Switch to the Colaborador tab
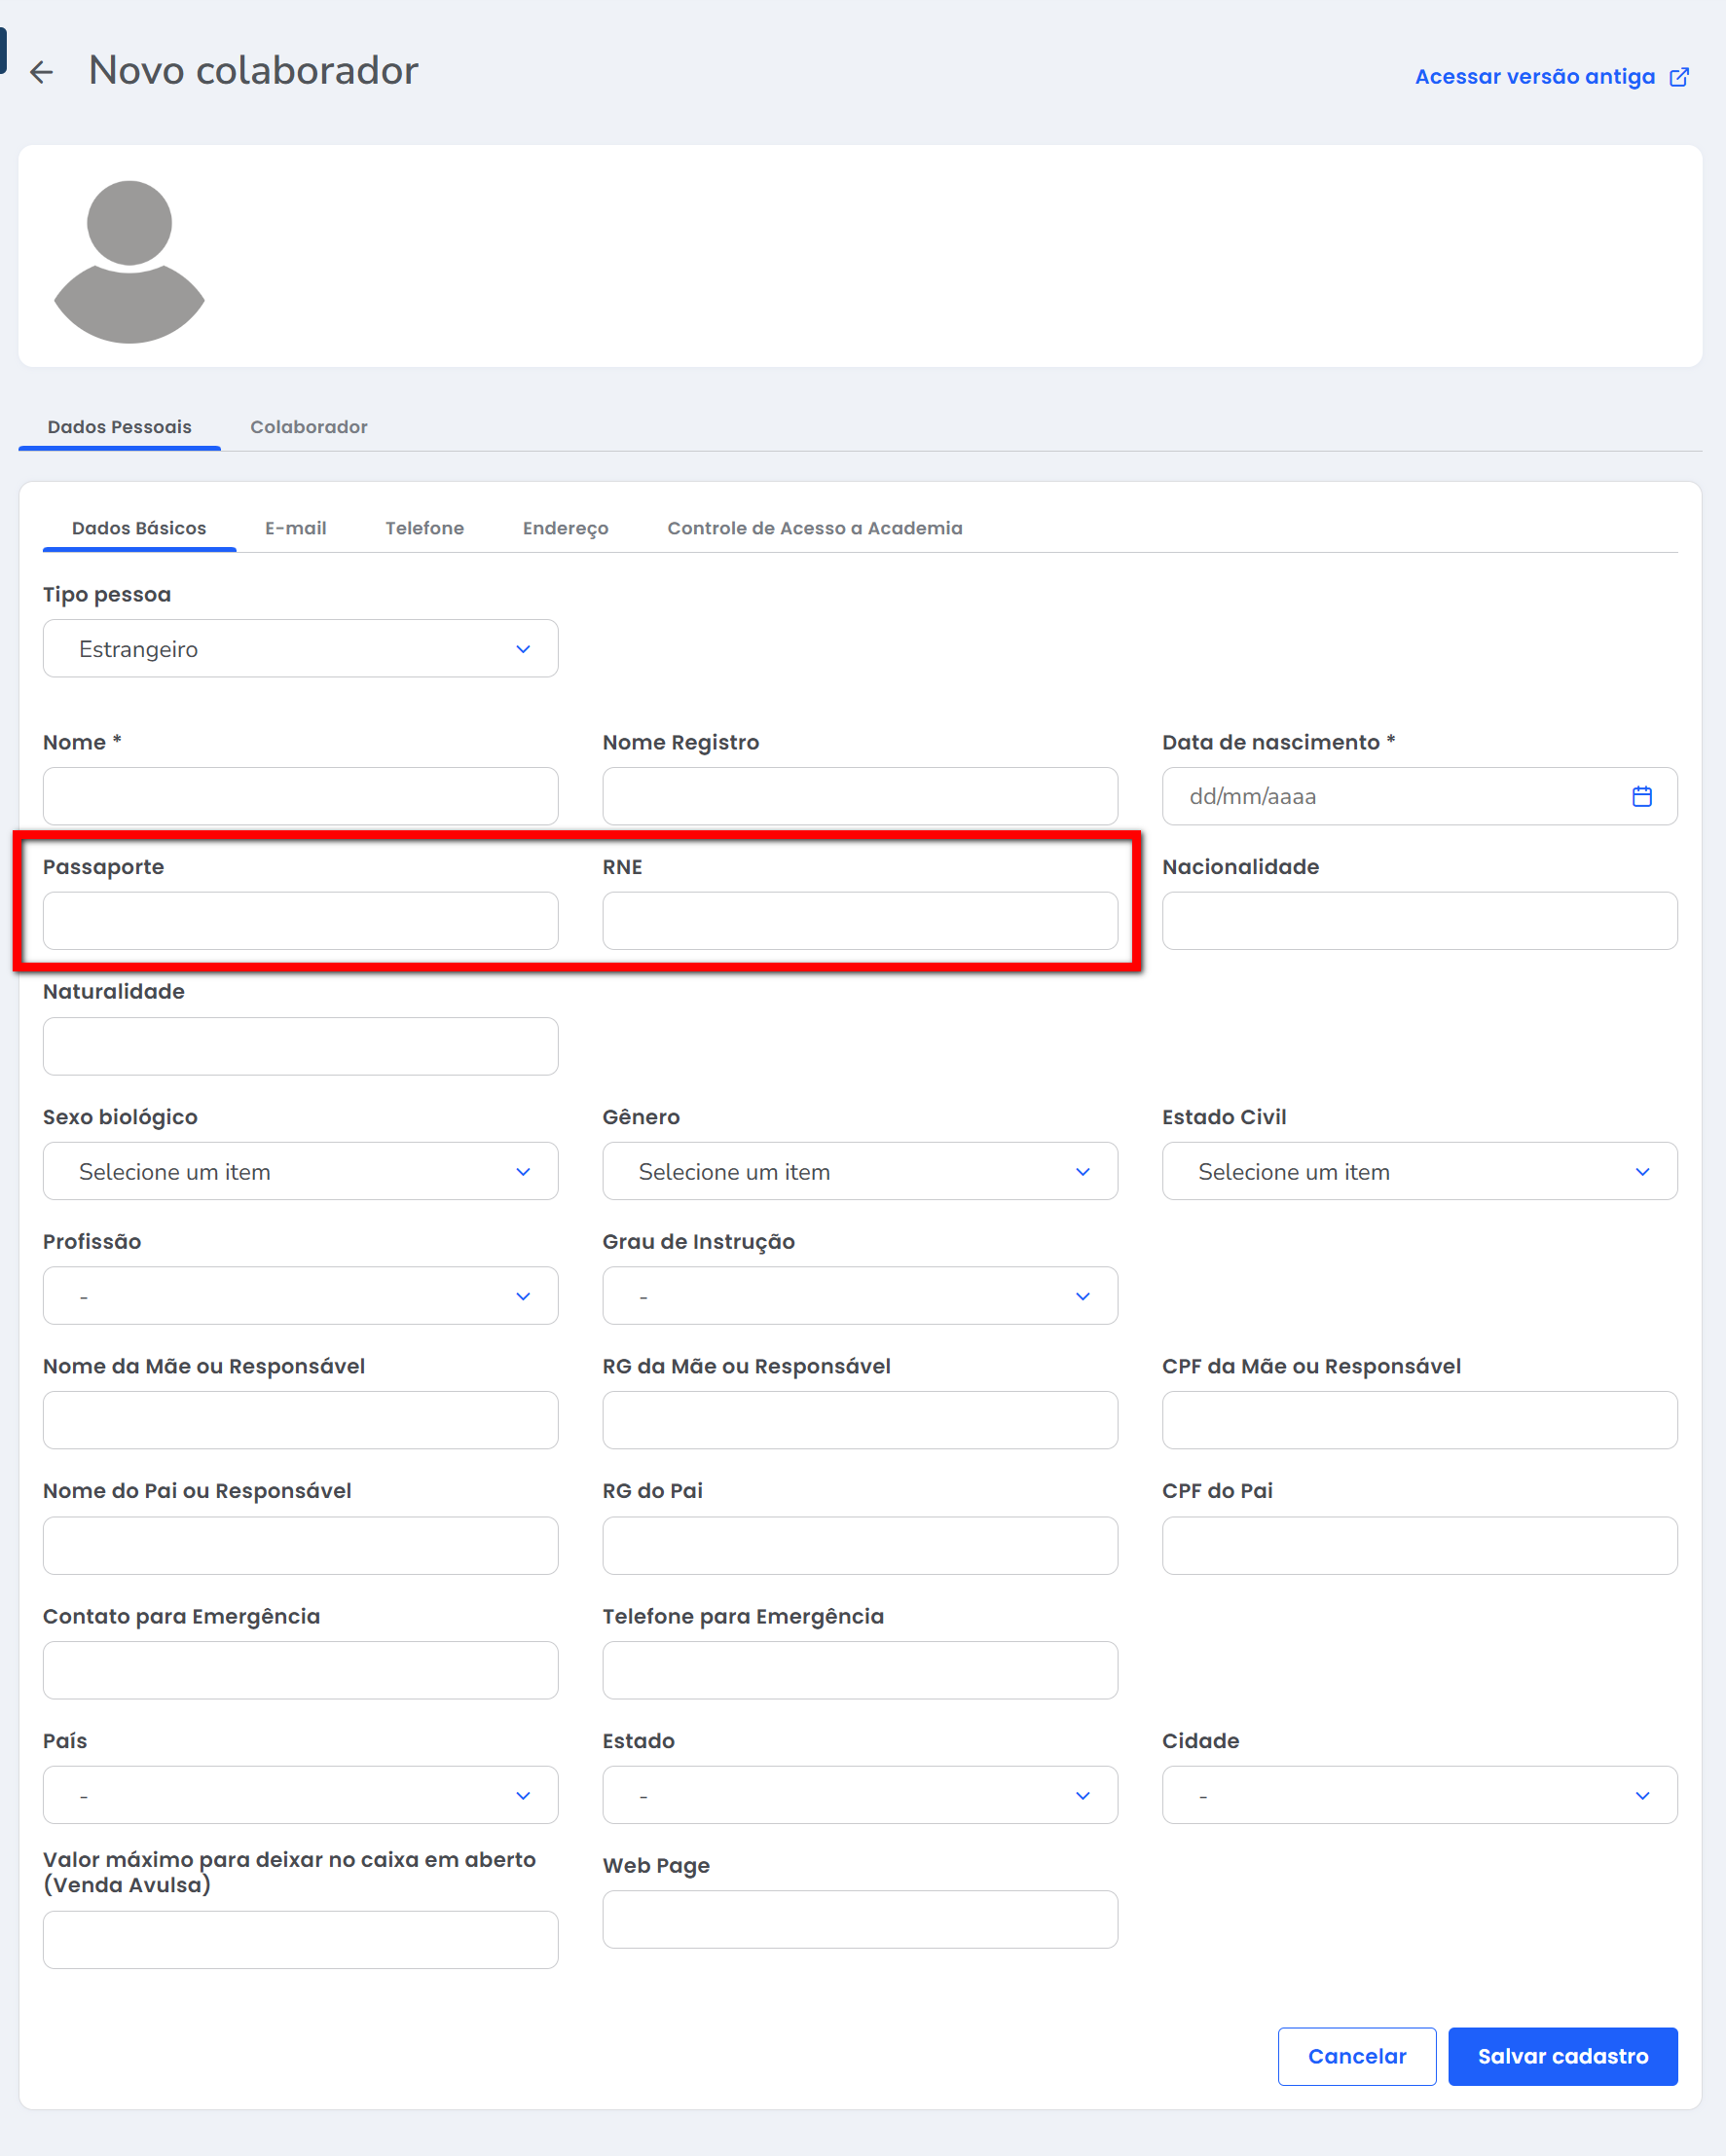 point(308,427)
